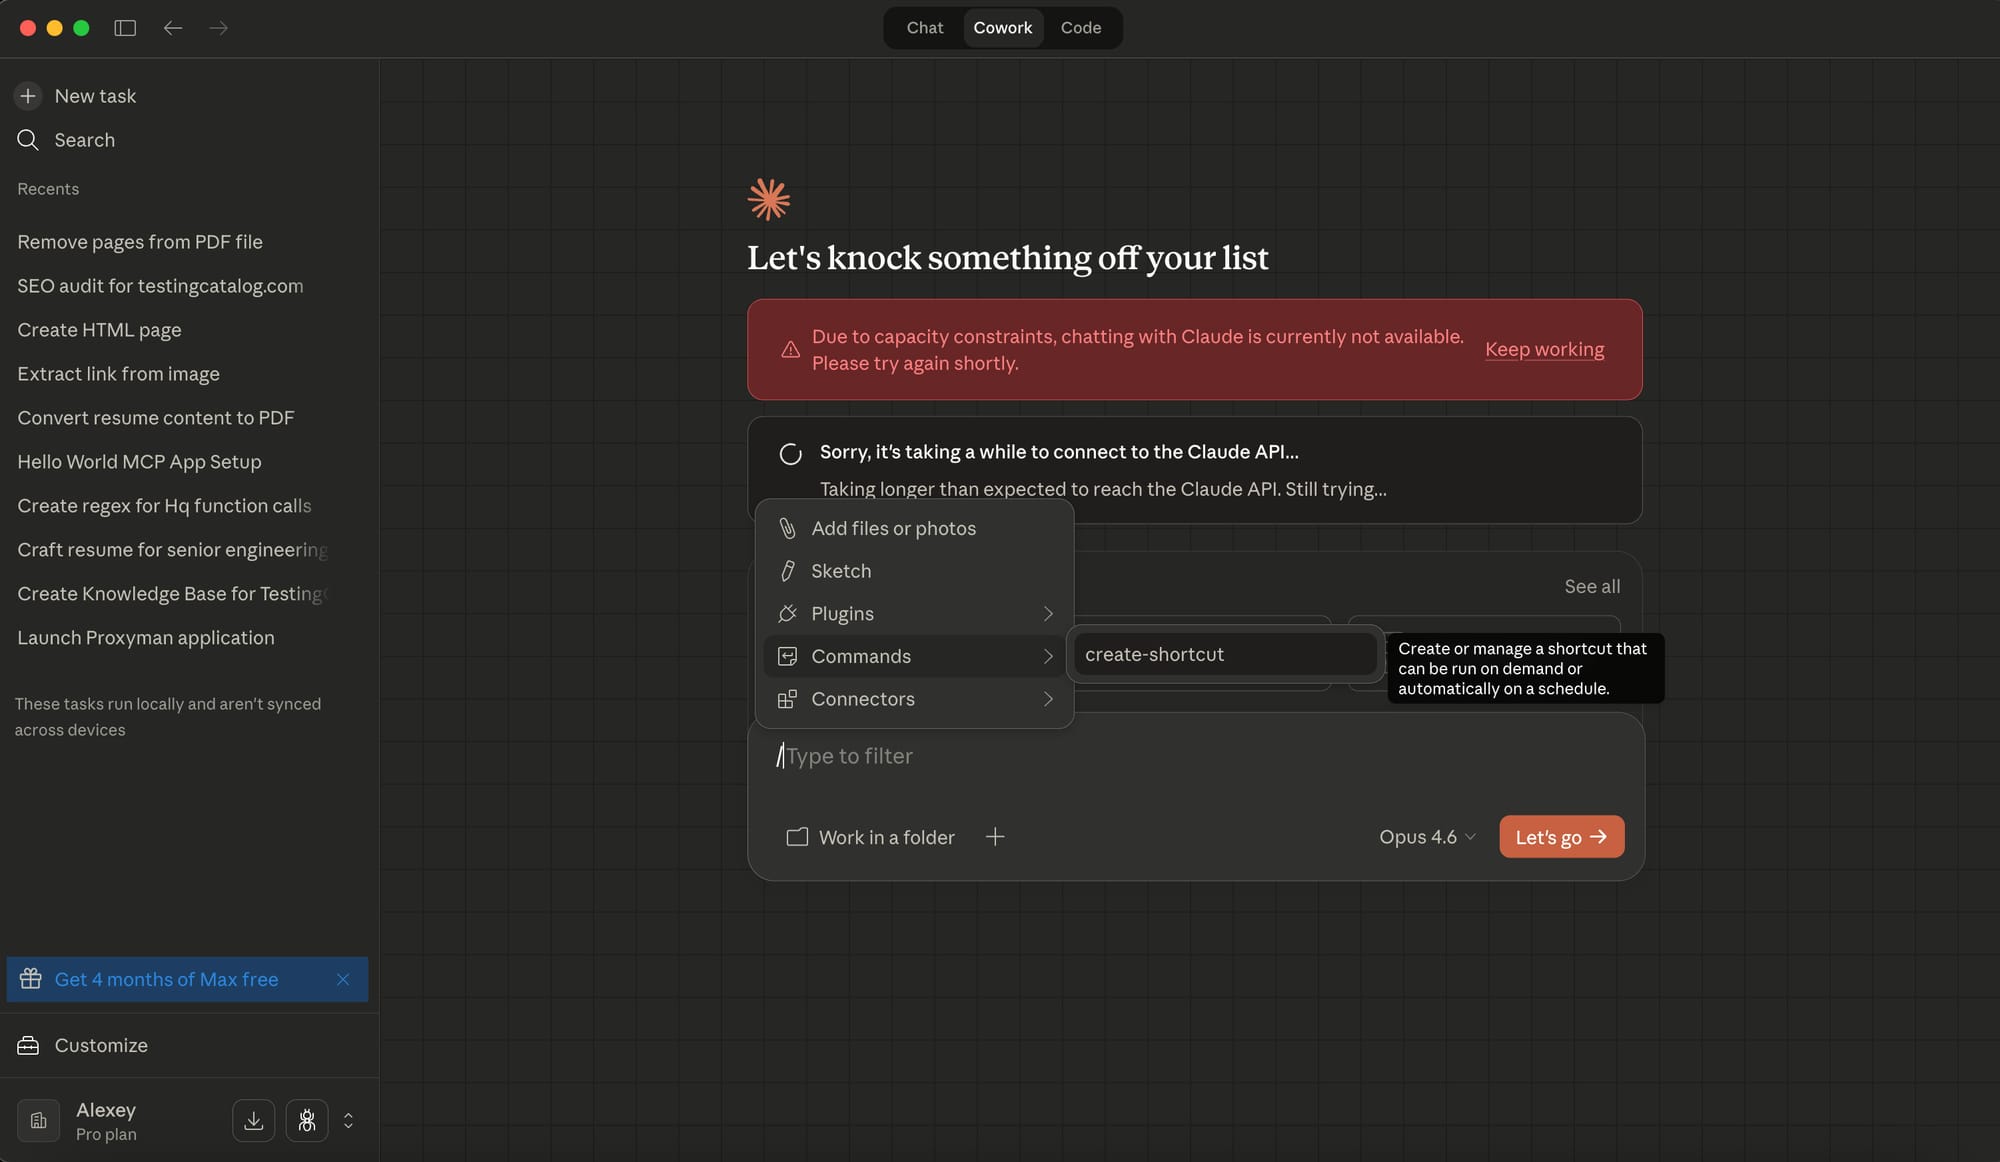The image size is (2000, 1162).
Task: Expand the account switcher chevrons
Action: [348, 1121]
